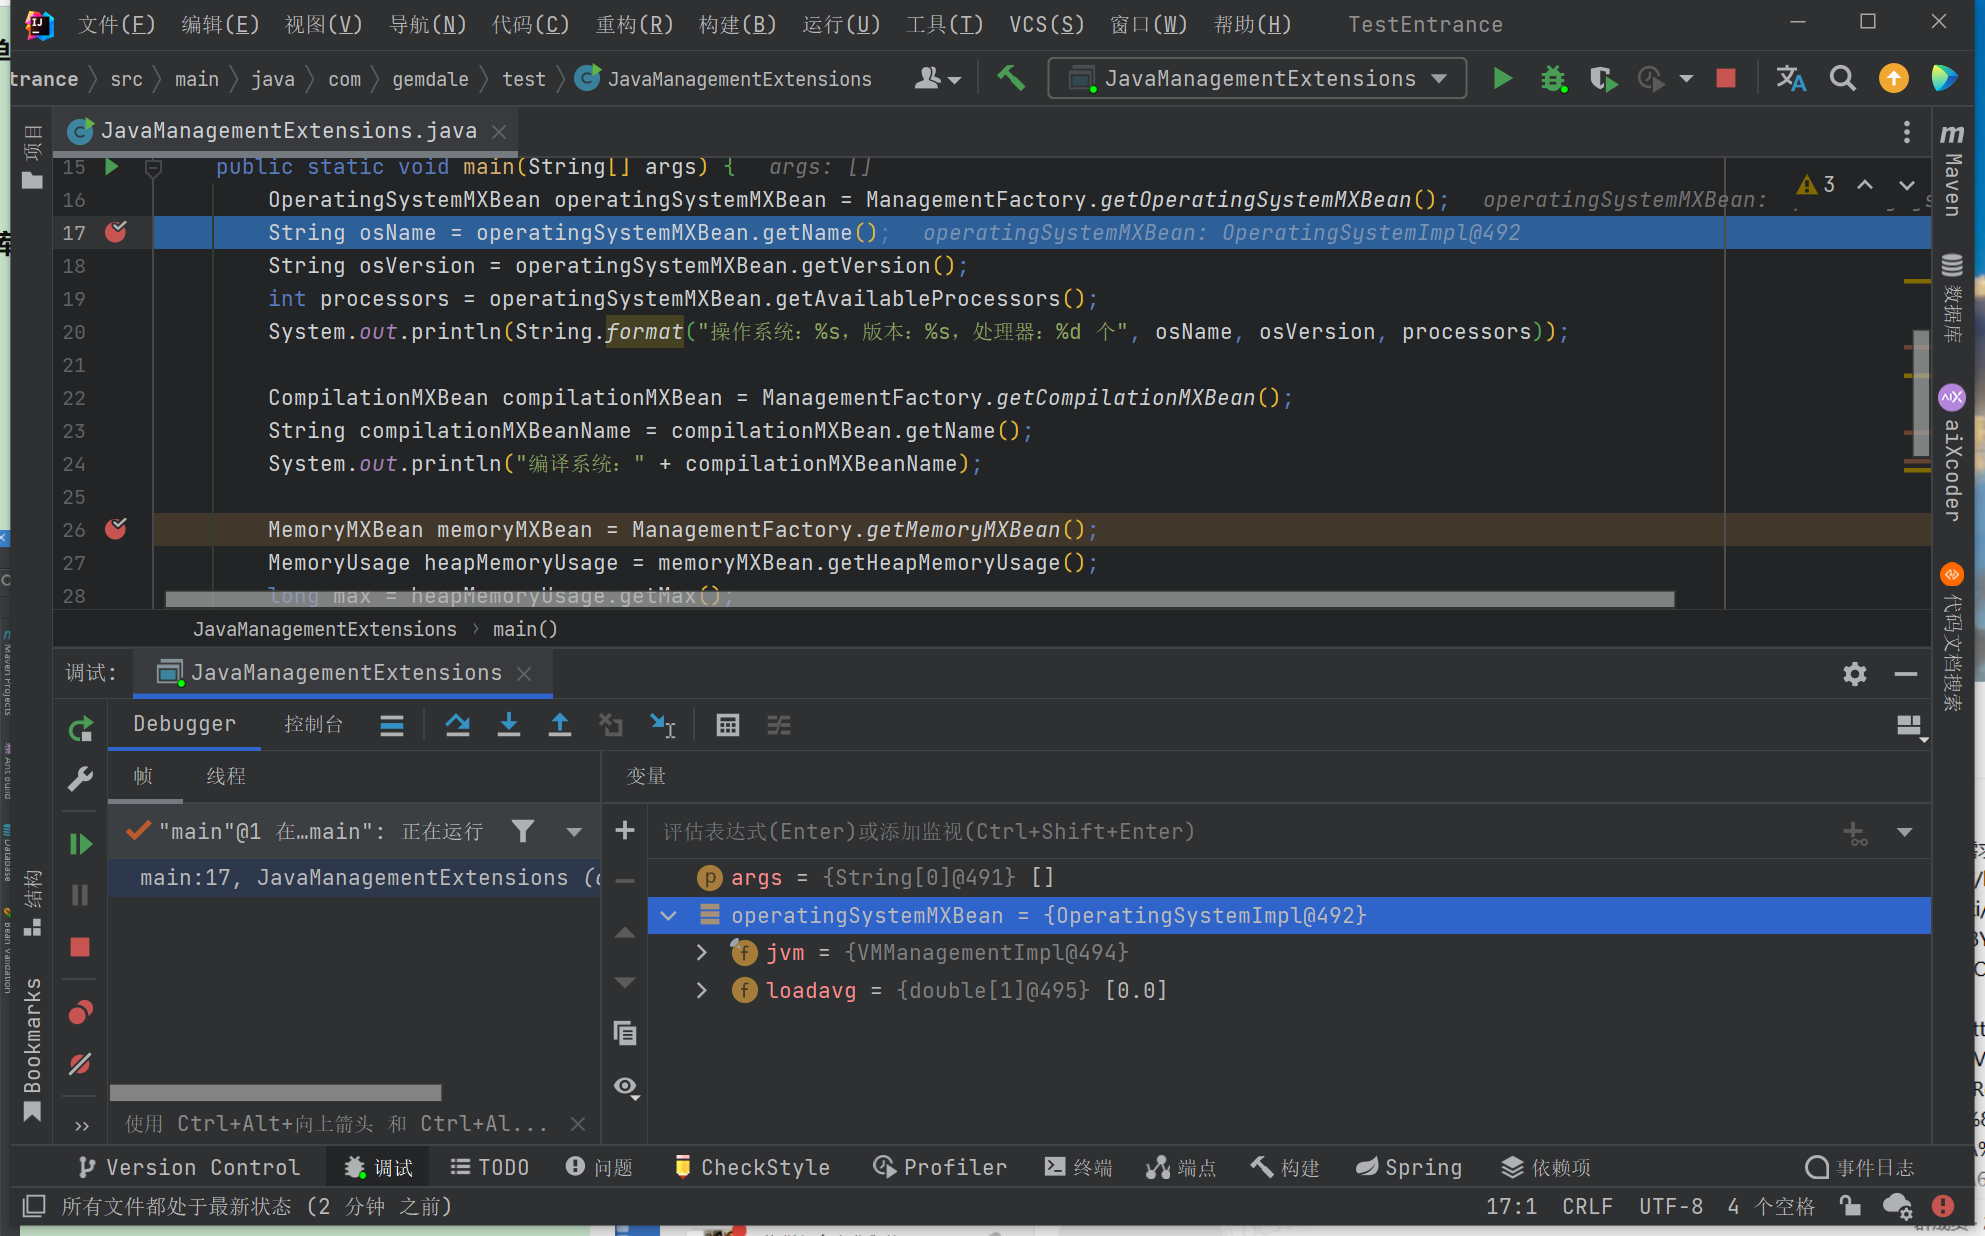Click the Step Out debugger icon

[560, 726]
